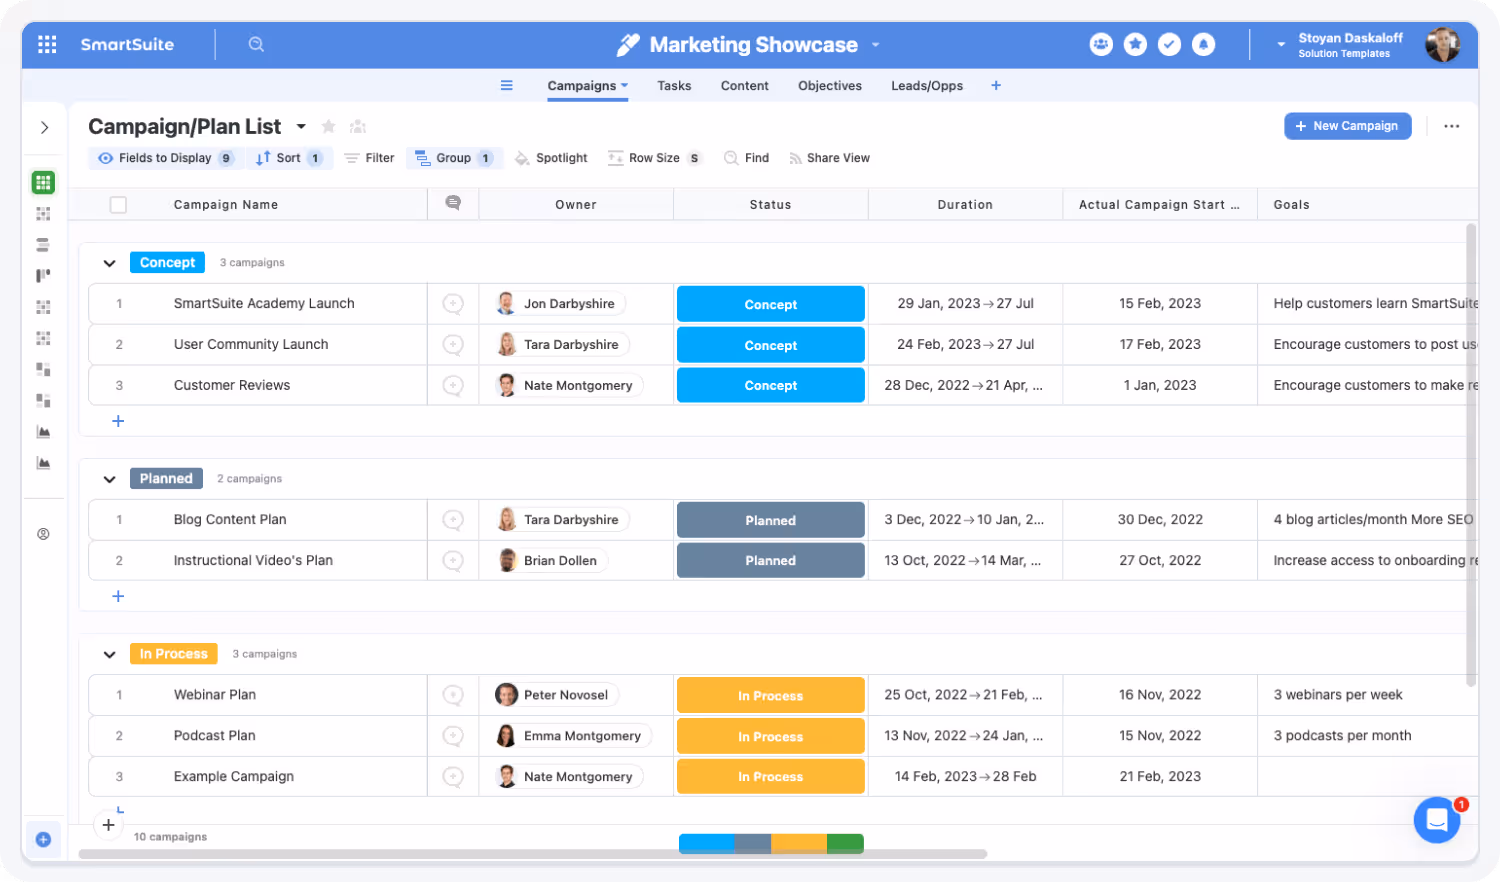Open the chat support bubble

point(1437,821)
